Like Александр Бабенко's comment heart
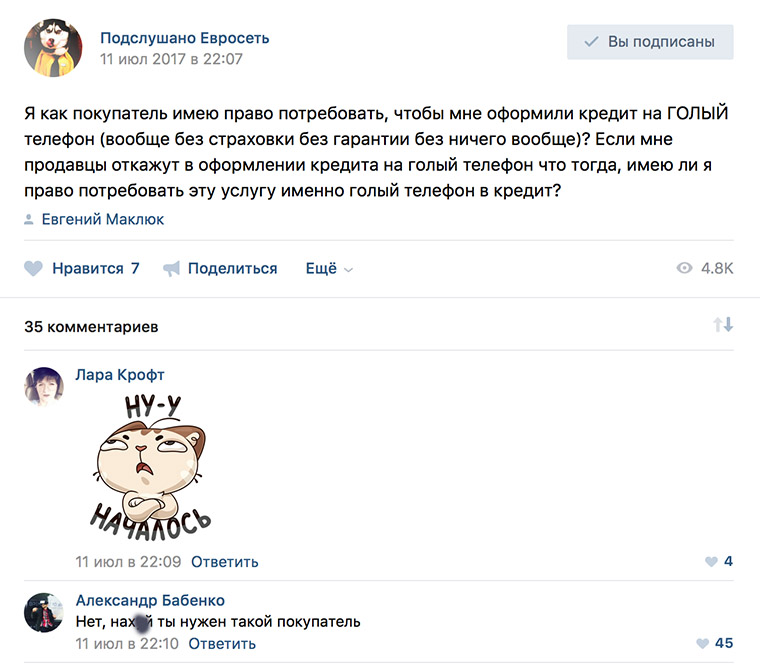The image size is (760, 670). tap(704, 643)
